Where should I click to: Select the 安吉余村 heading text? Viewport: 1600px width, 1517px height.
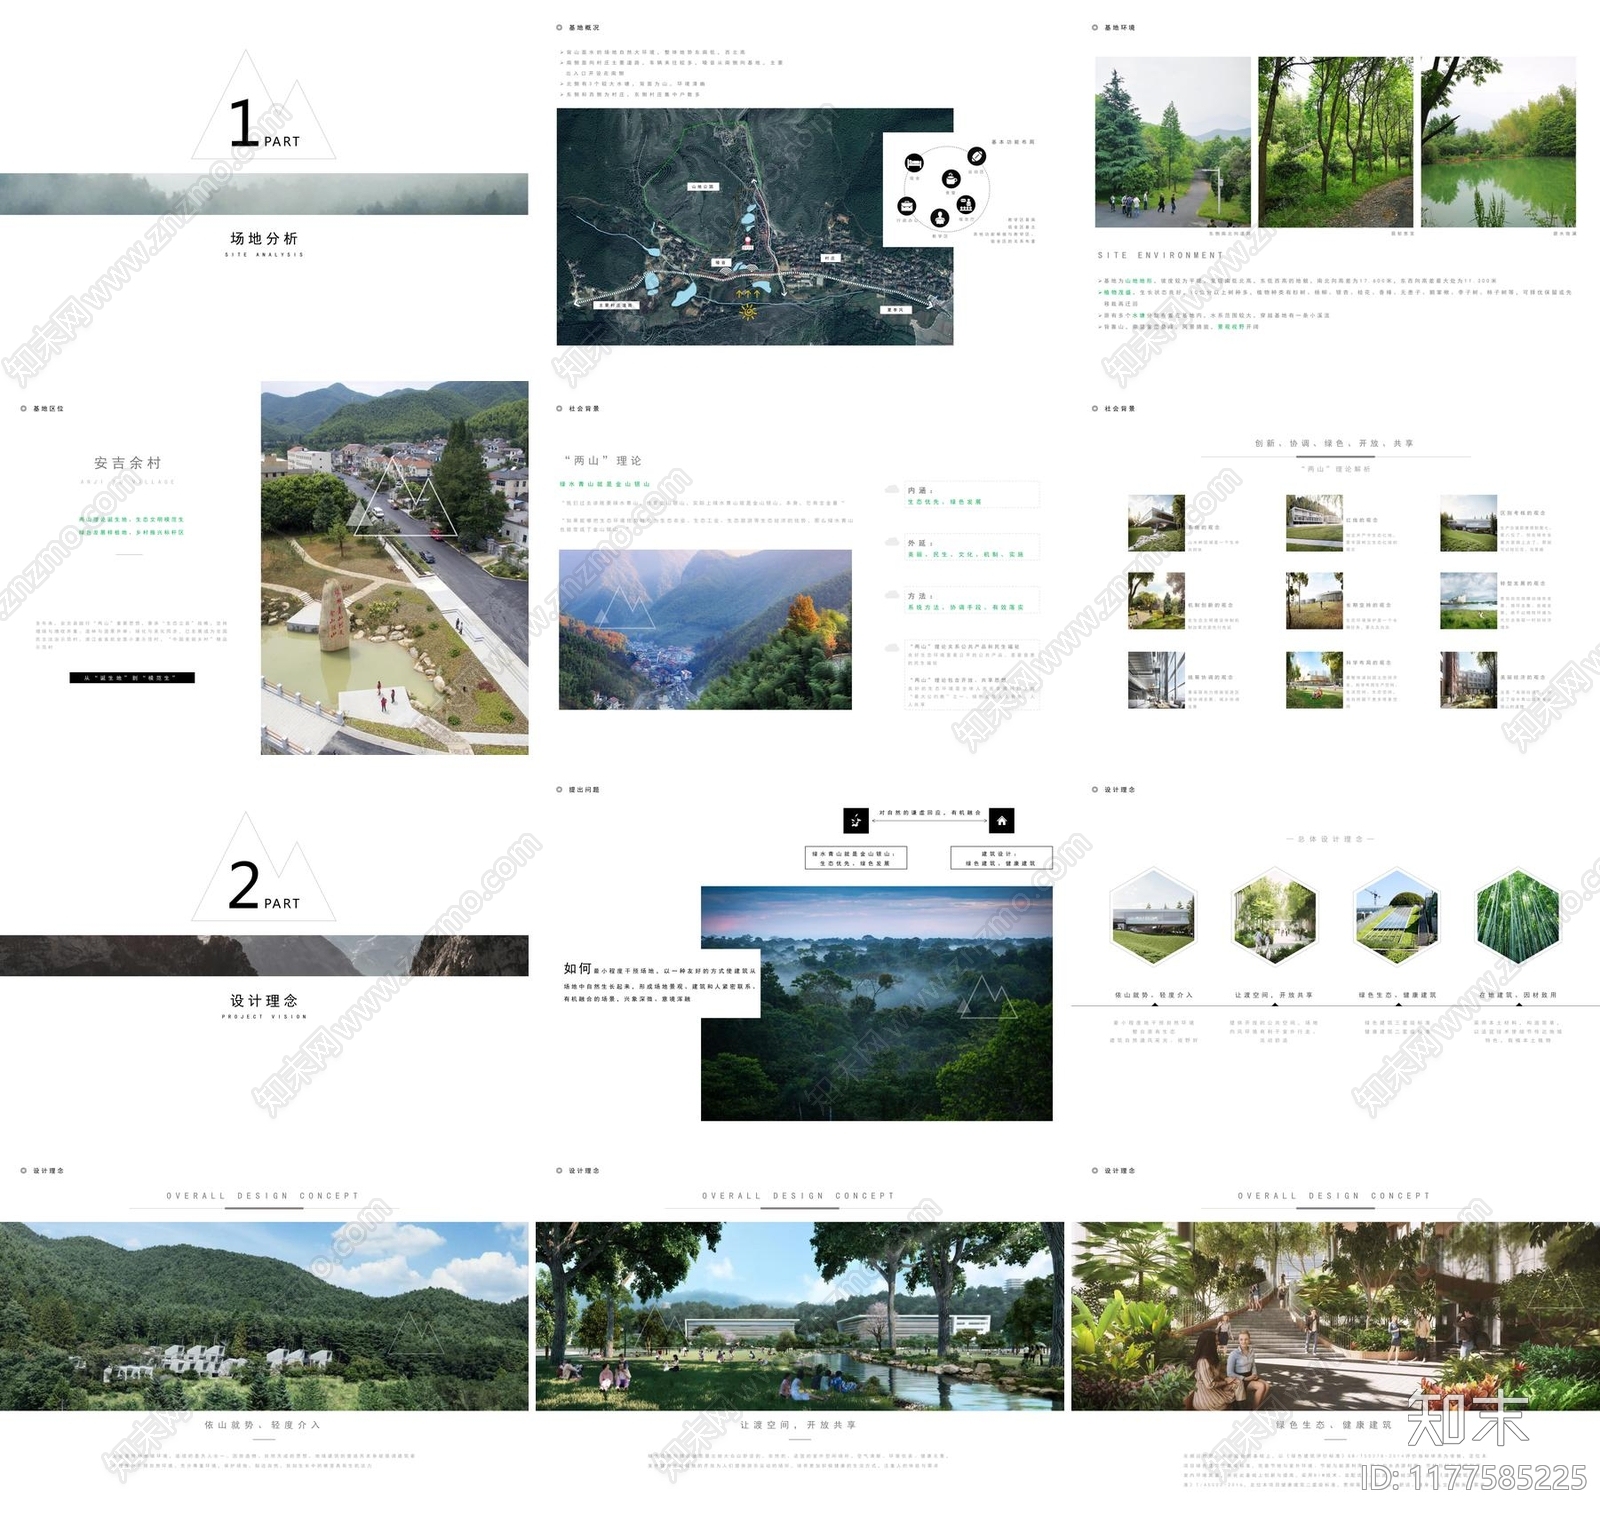click(127, 463)
